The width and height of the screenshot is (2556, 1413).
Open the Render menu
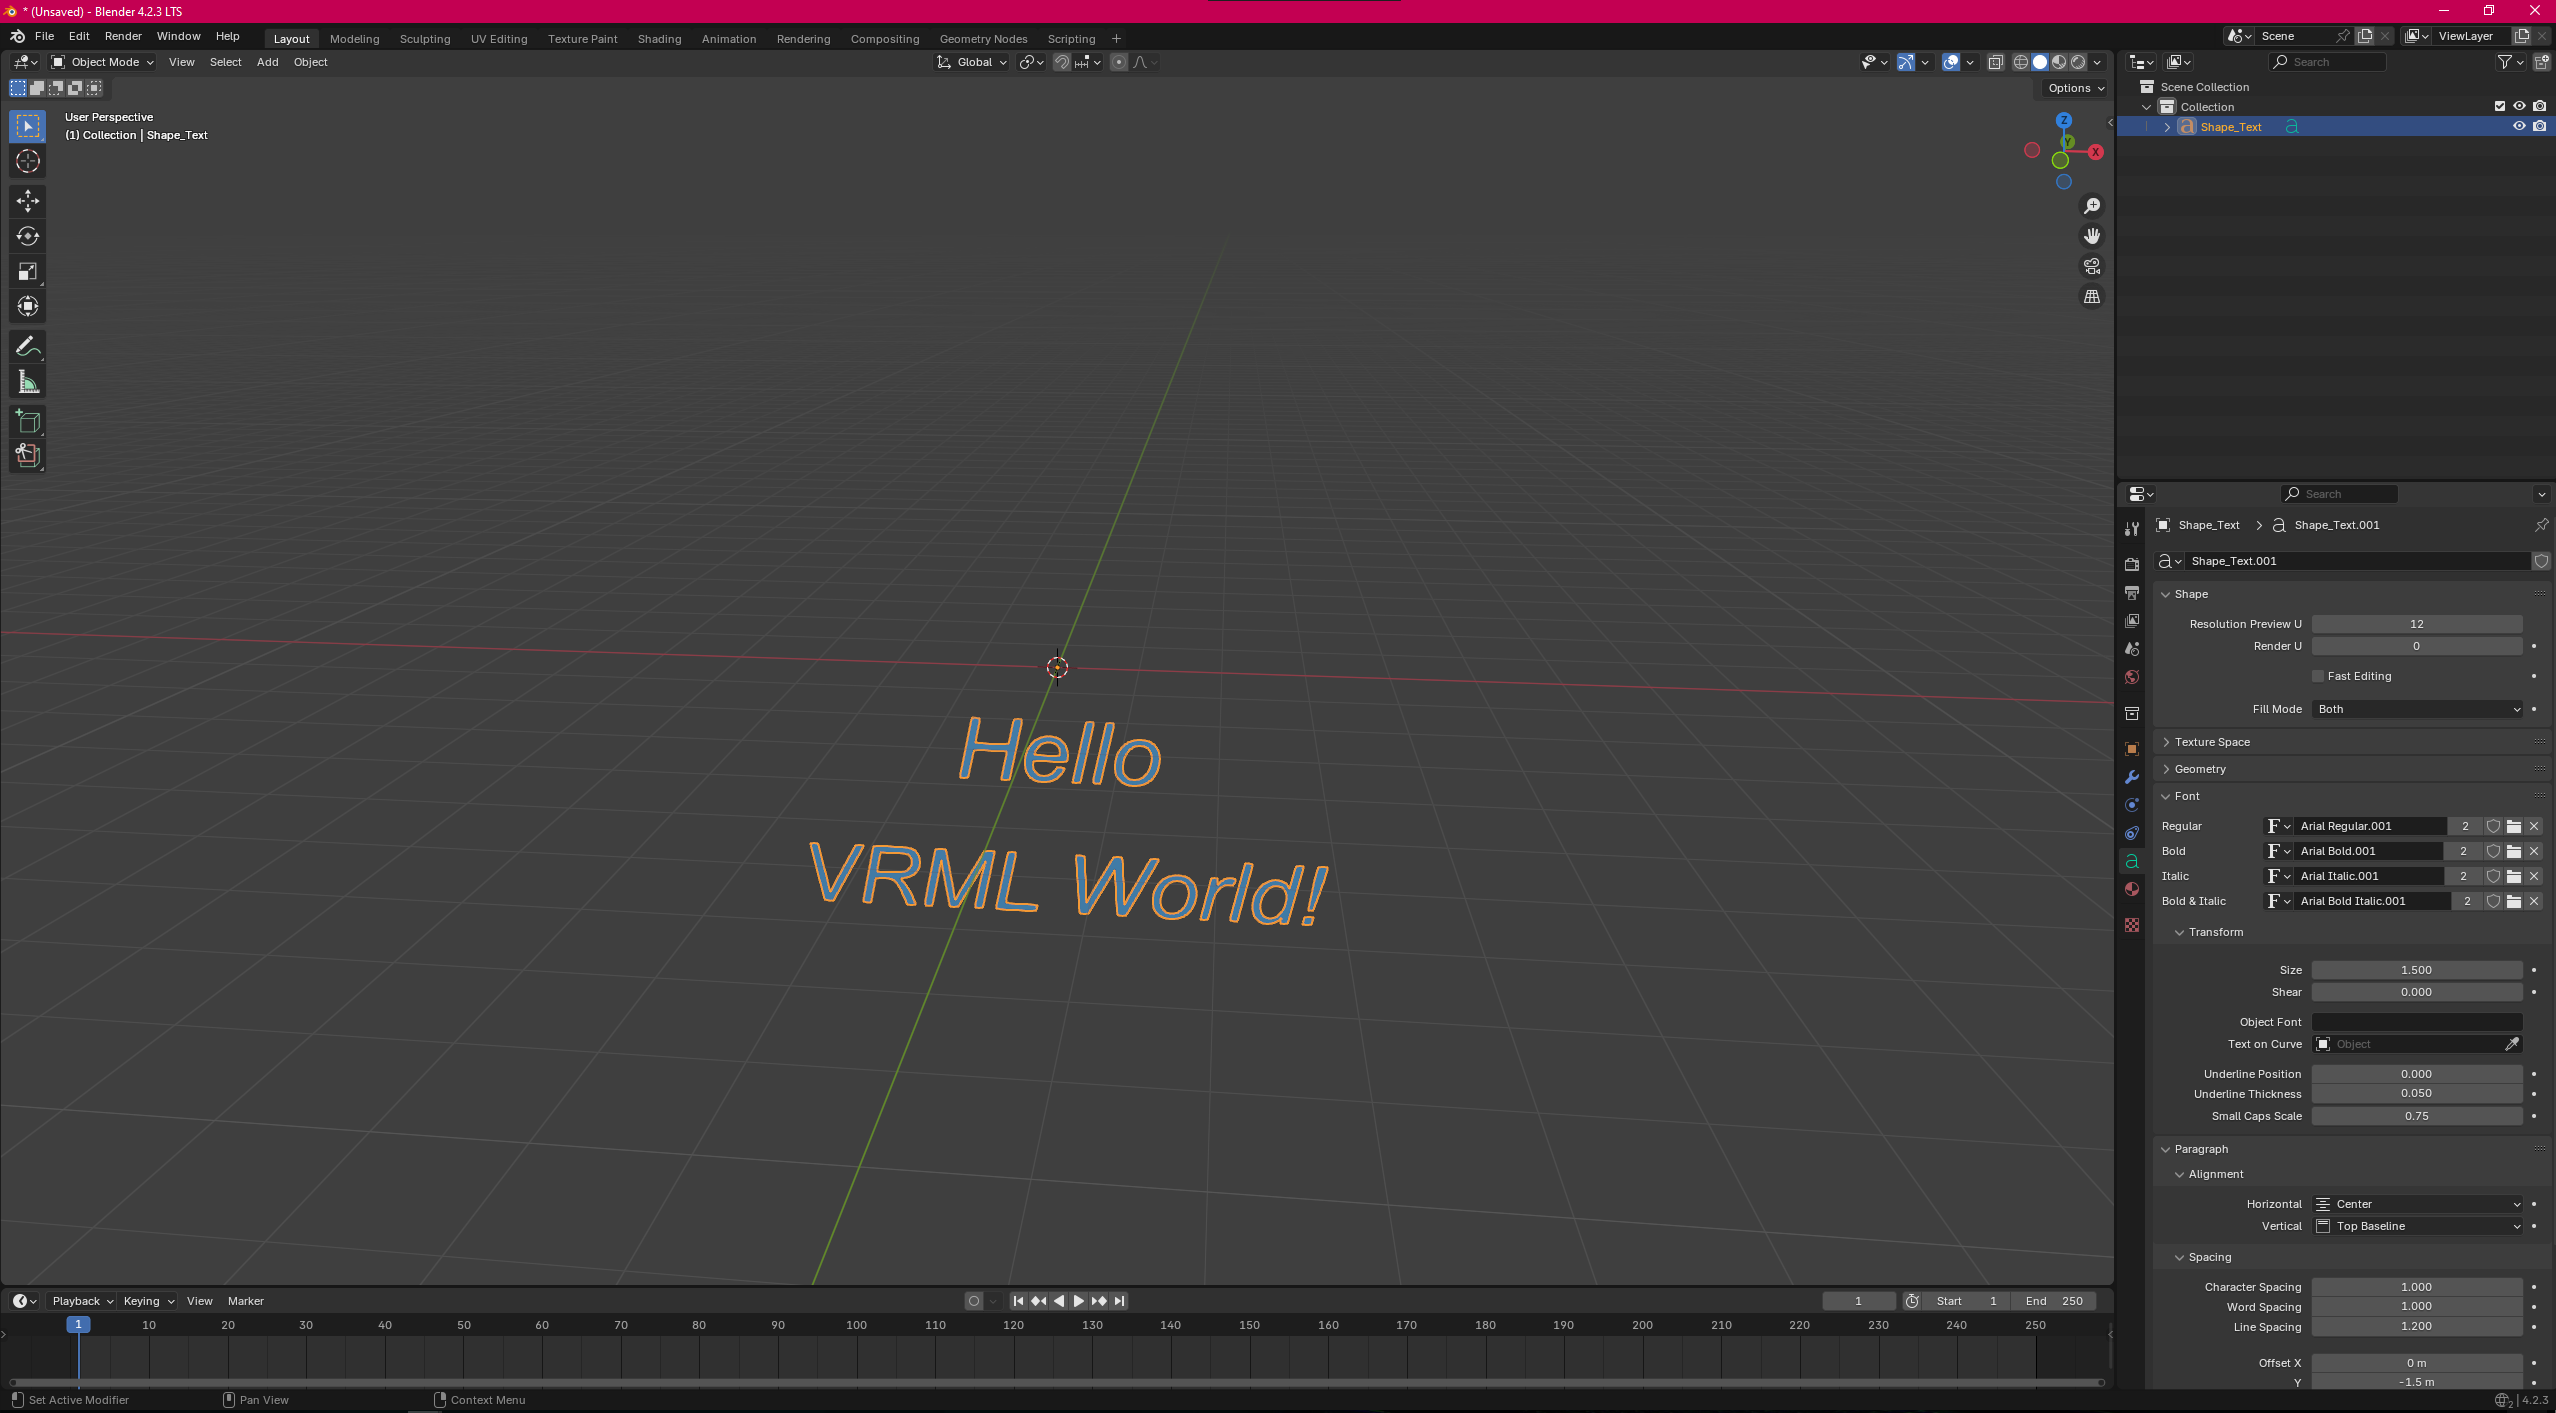[x=123, y=36]
